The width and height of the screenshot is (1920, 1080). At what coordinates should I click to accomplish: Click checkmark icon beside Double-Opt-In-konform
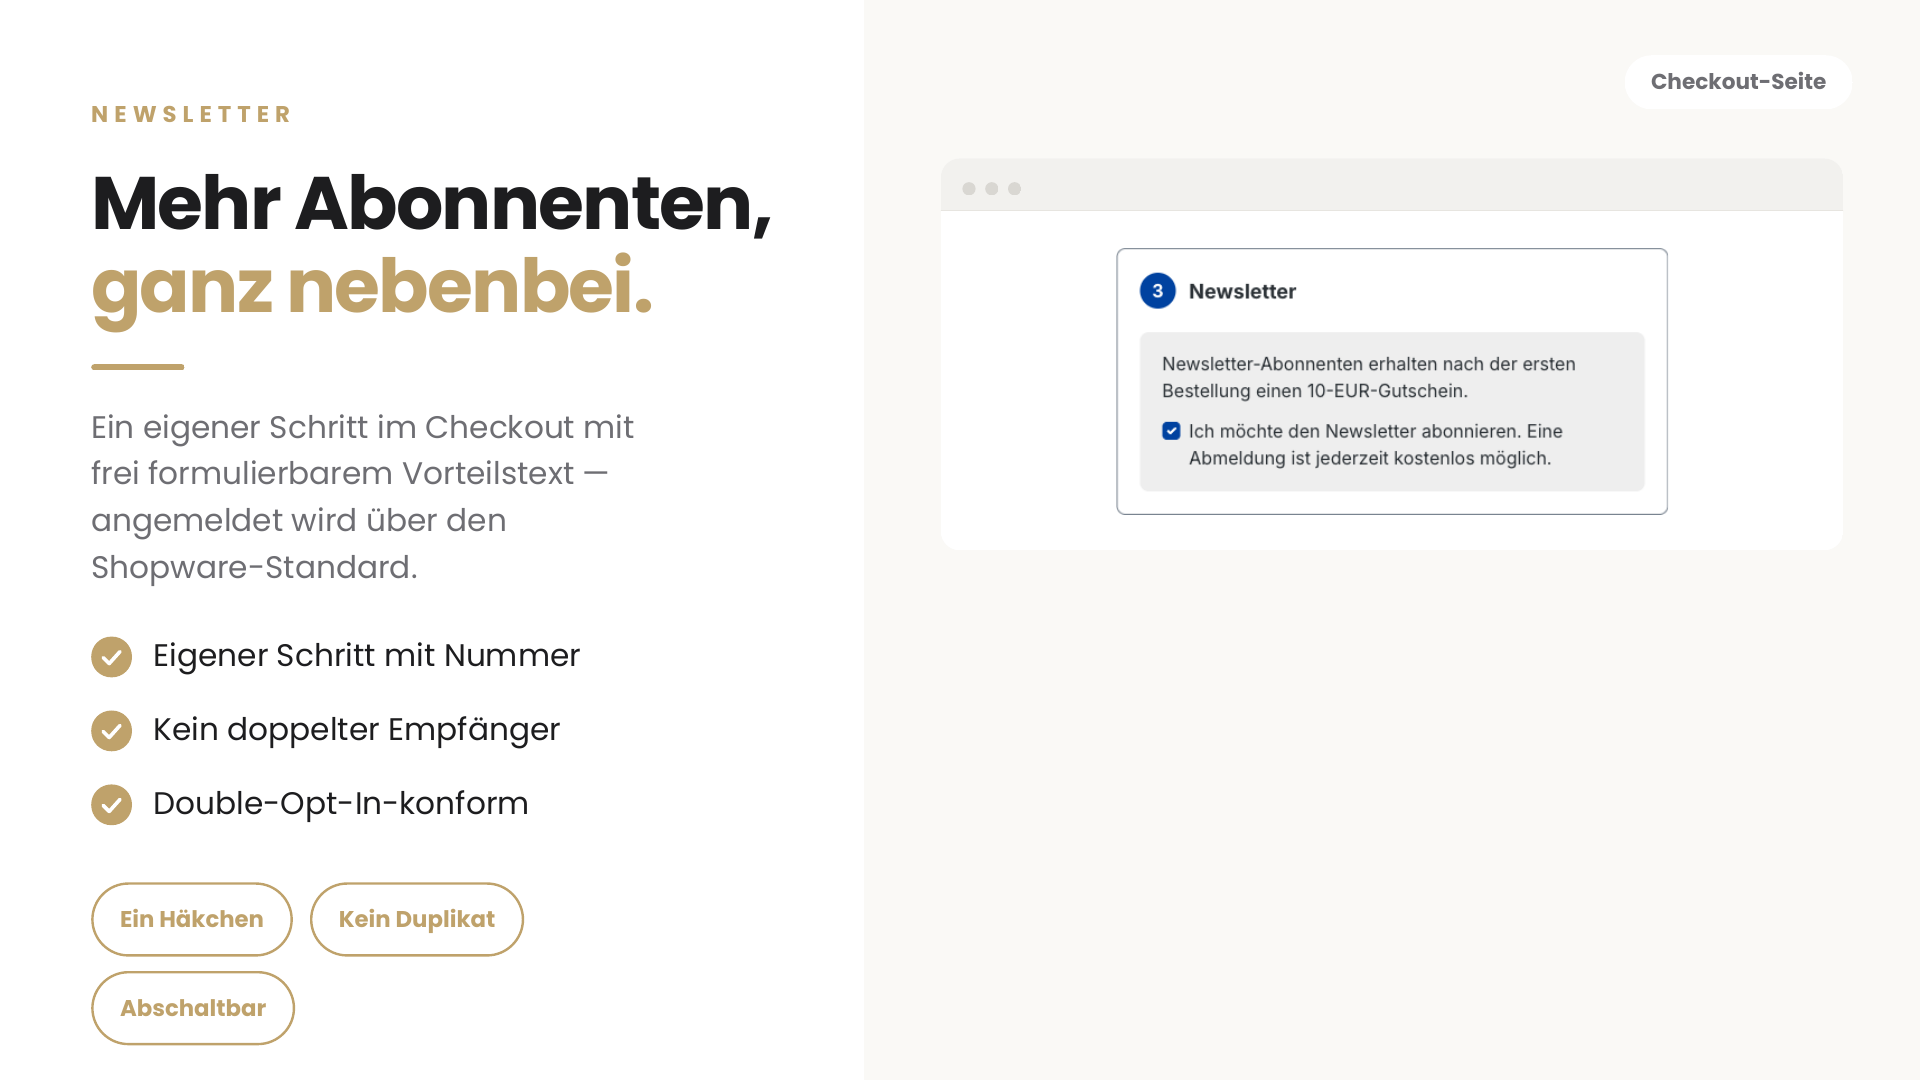pos(112,805)
